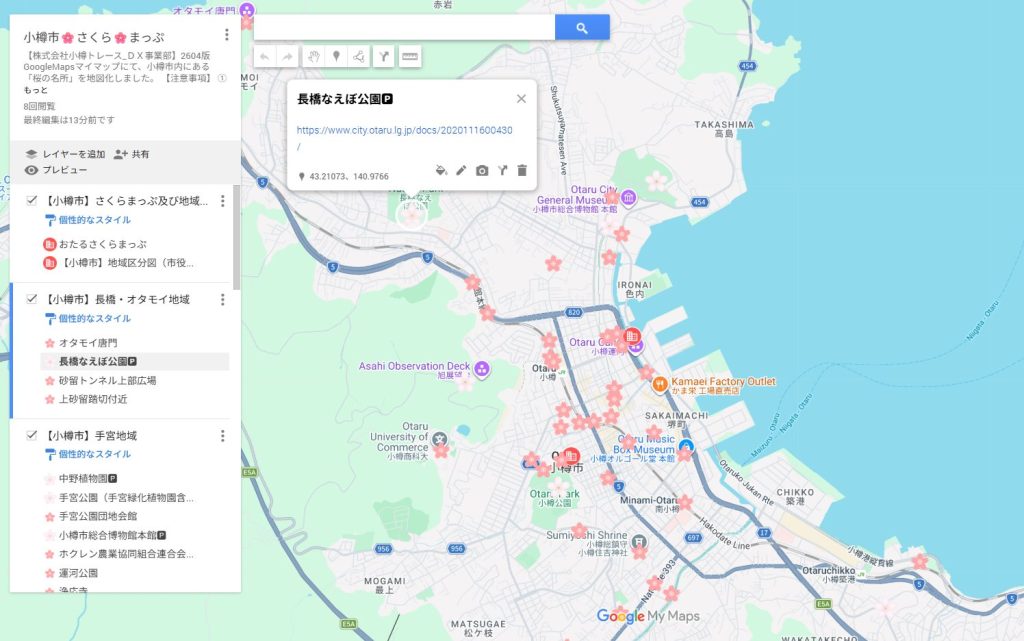
Task: Click the Otaru University of Commerce marker
Action: (x=440, y=439)
